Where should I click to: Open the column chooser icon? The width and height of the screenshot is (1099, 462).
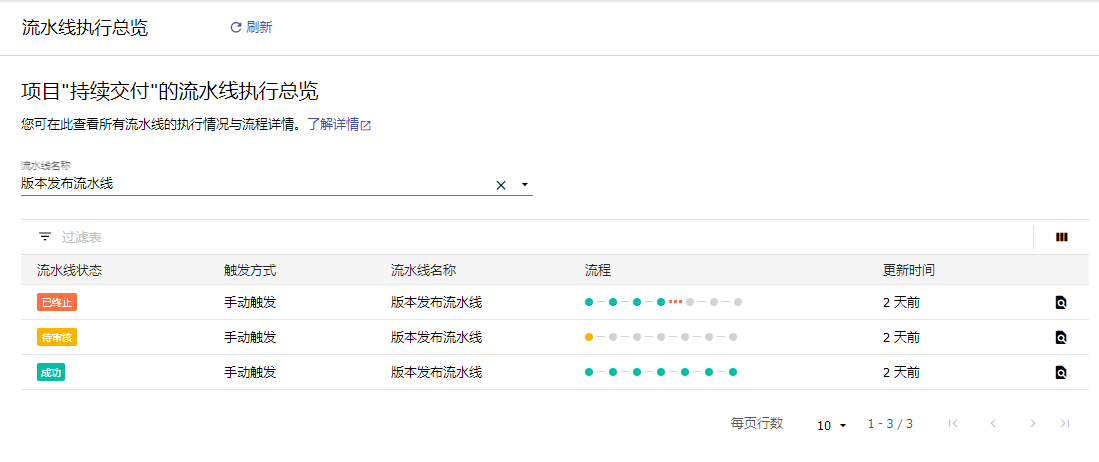[1062, 237]
